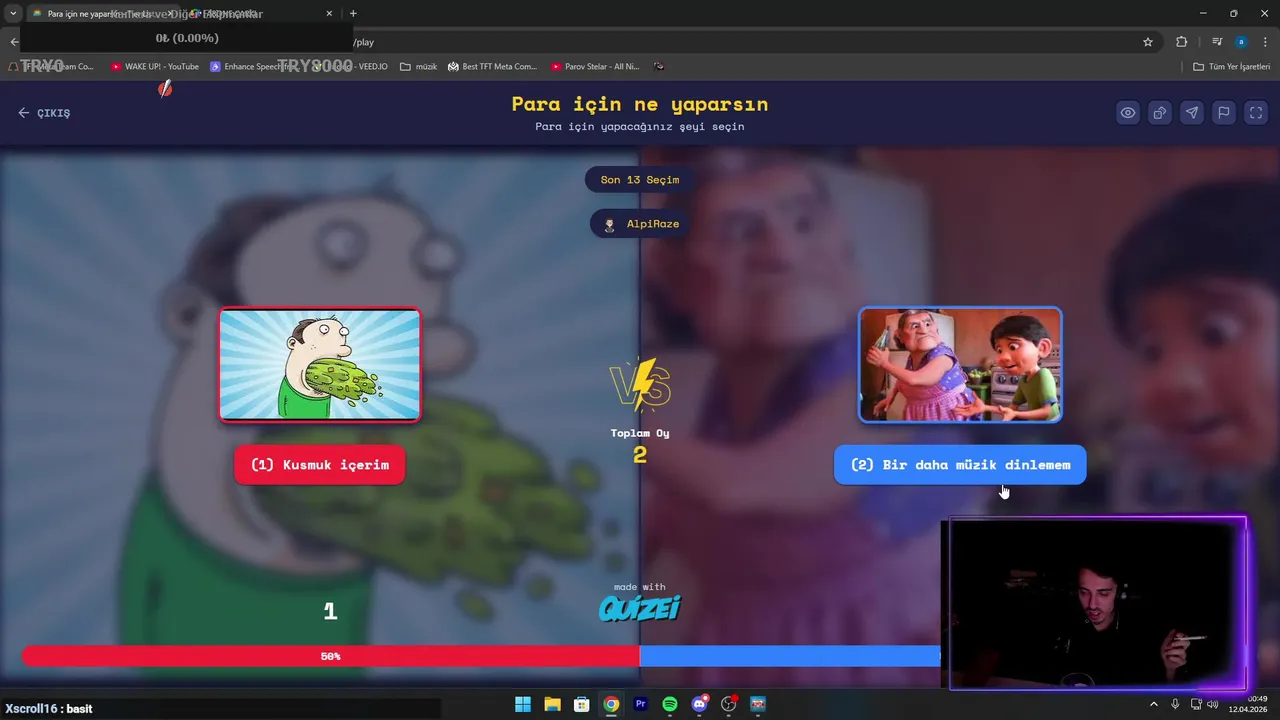Open Adobe Premiere Pro from taskbar
The width and height of the screenshot is (1280, 720).
[641, 704]
